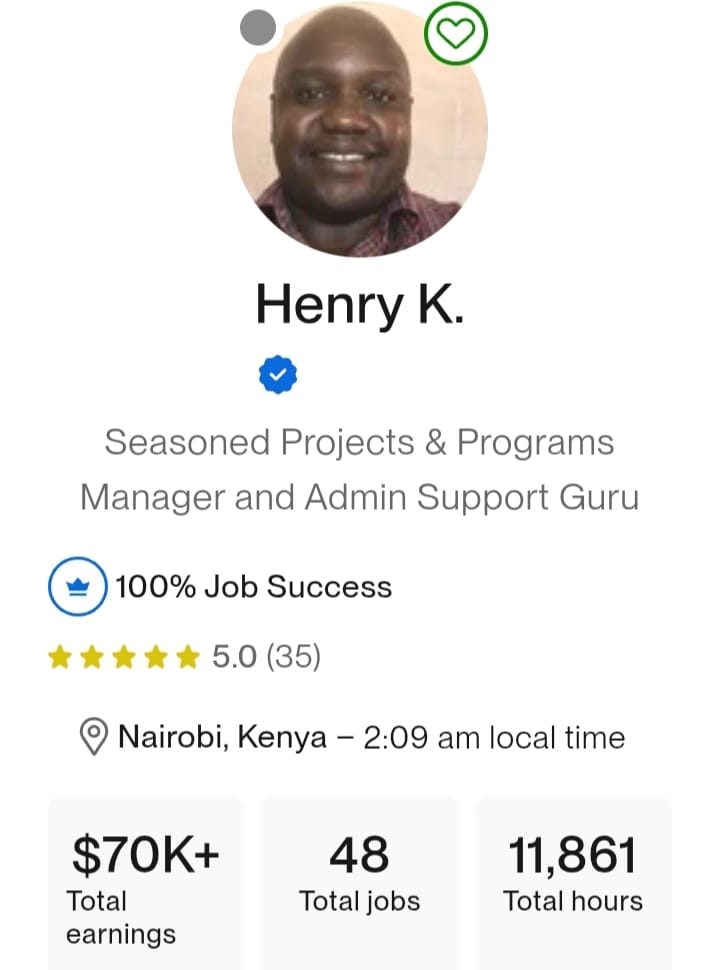Click the blue verified badge icon

[278, 375]
